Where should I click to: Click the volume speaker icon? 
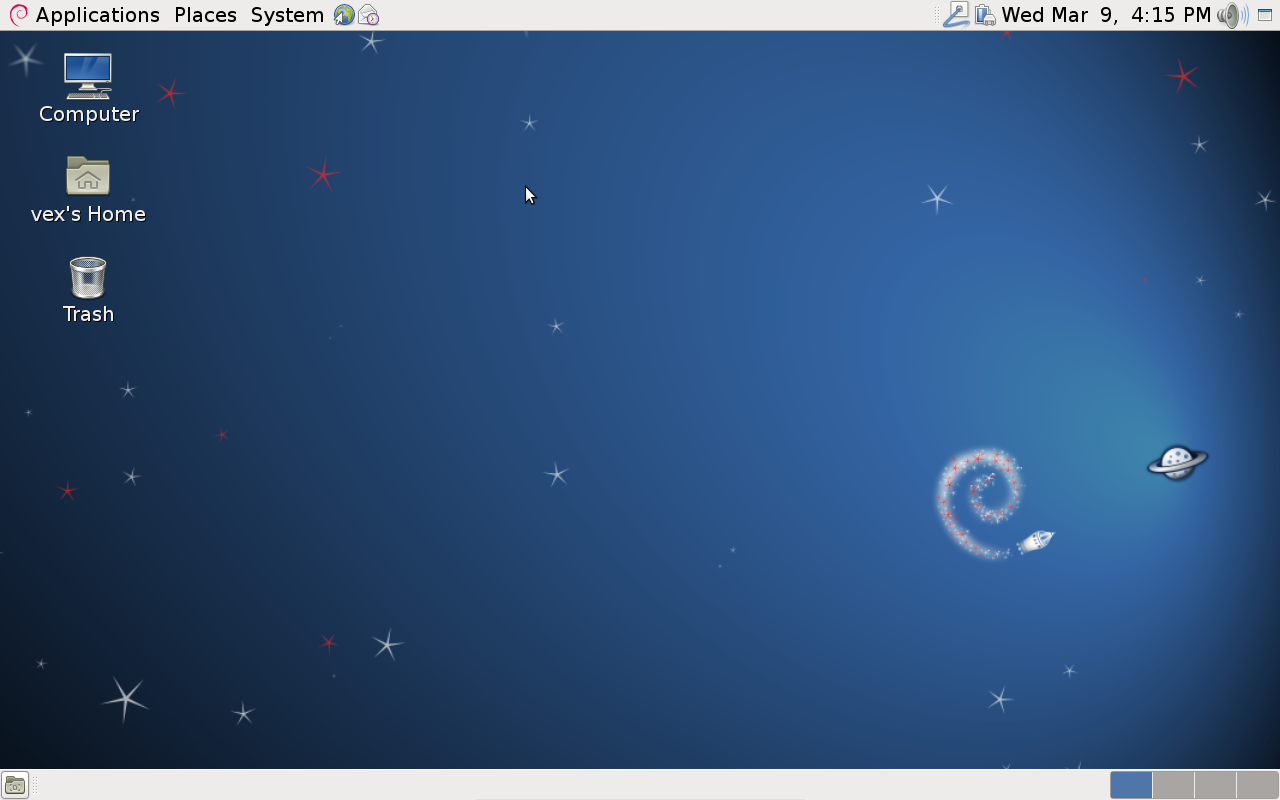point(1232,15)
